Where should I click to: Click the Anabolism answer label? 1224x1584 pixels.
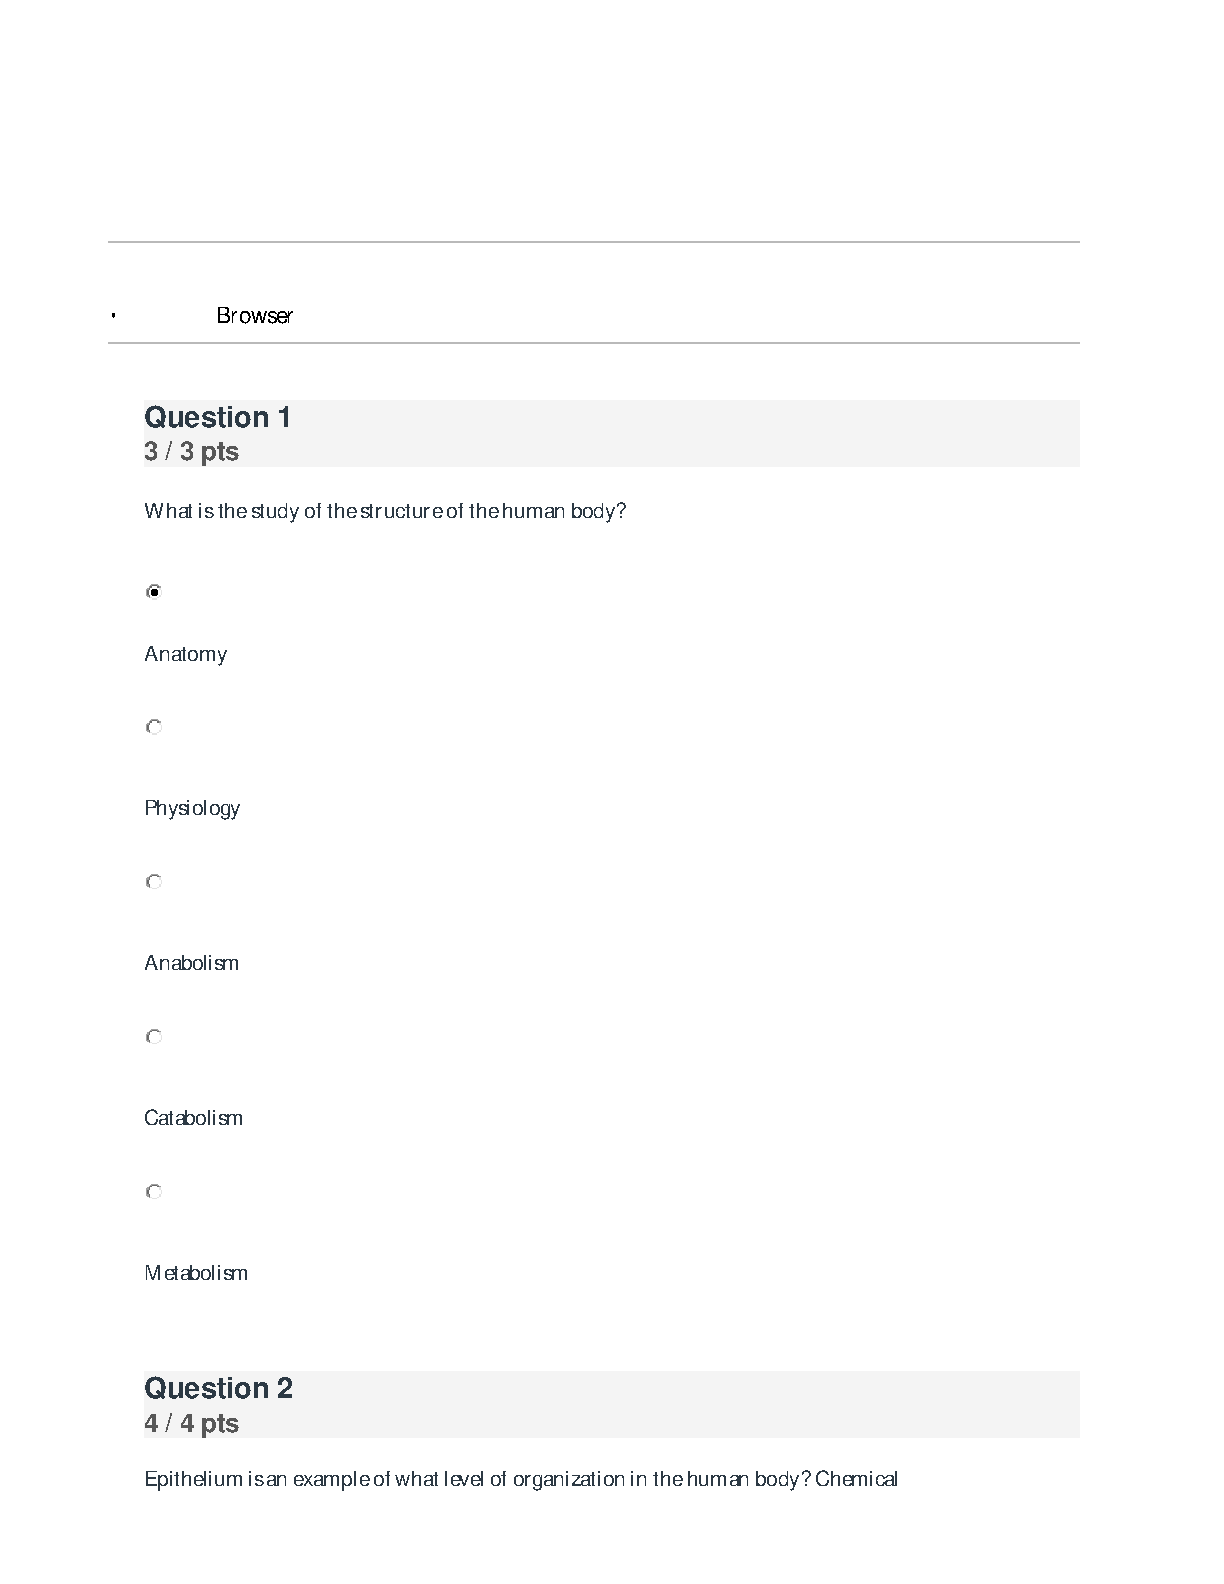192,963
